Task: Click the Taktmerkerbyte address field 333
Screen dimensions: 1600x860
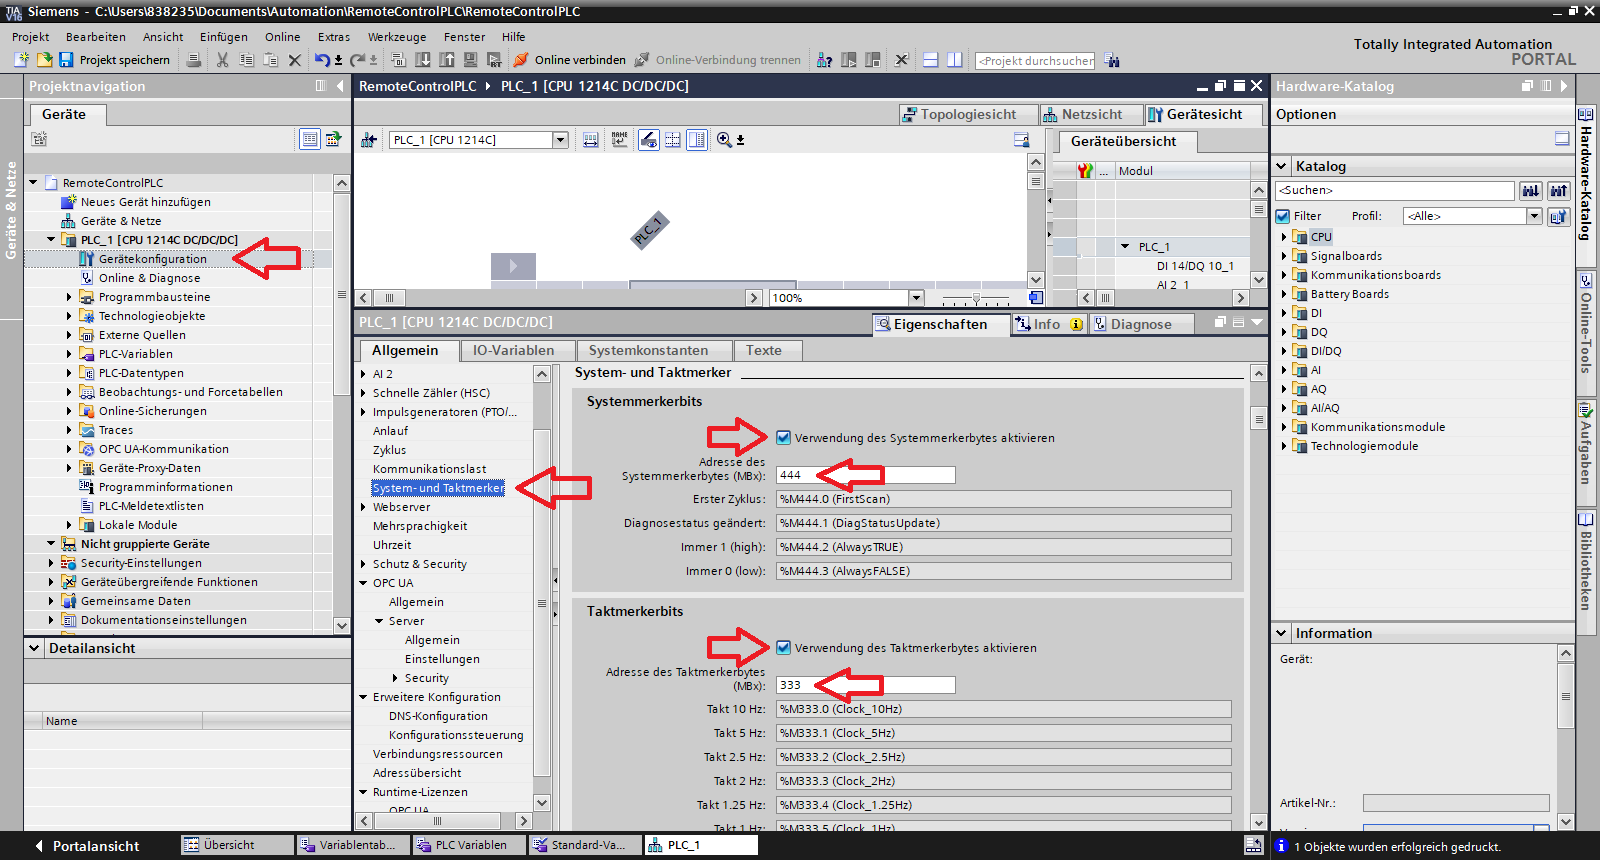Action: coord(866,685)
